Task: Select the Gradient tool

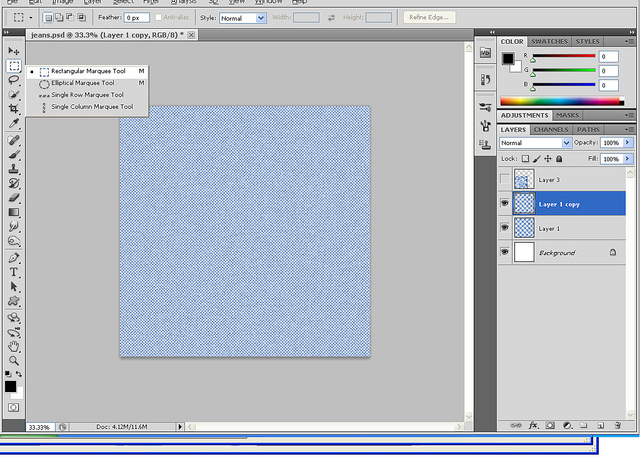Action: [13, 212]
